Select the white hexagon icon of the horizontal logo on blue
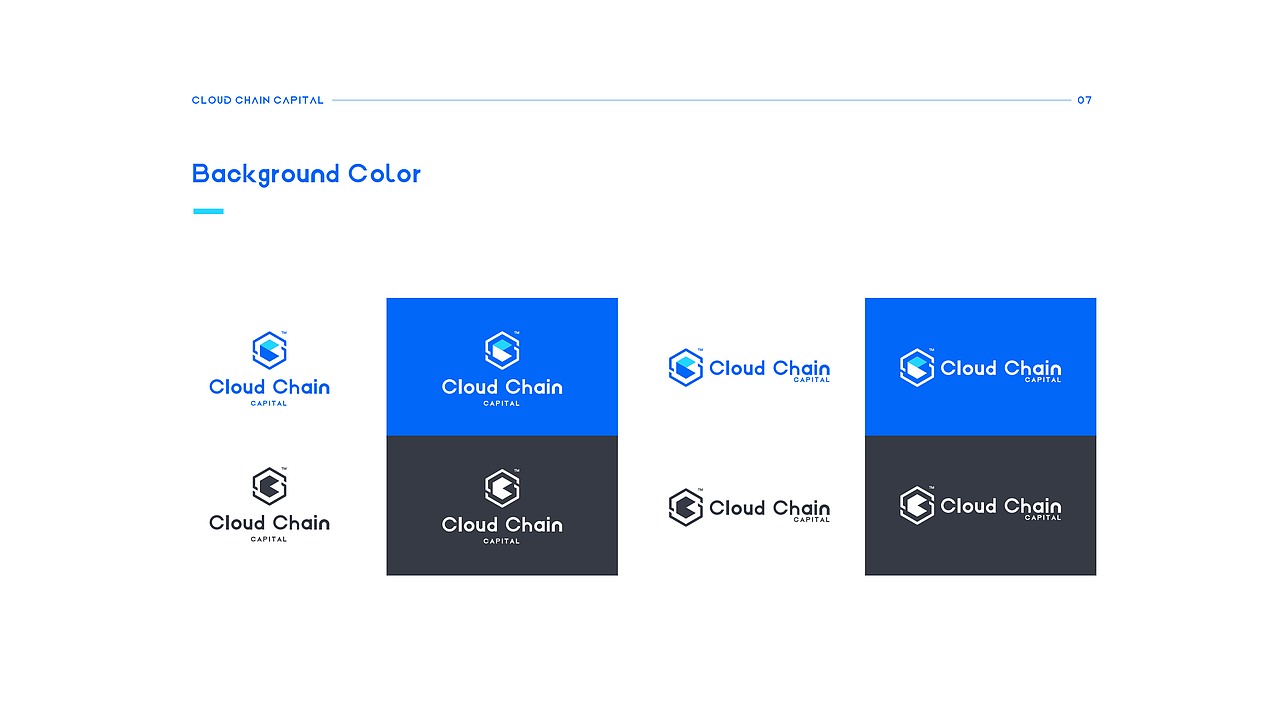 pyautogui.click(x=917, y=367)
